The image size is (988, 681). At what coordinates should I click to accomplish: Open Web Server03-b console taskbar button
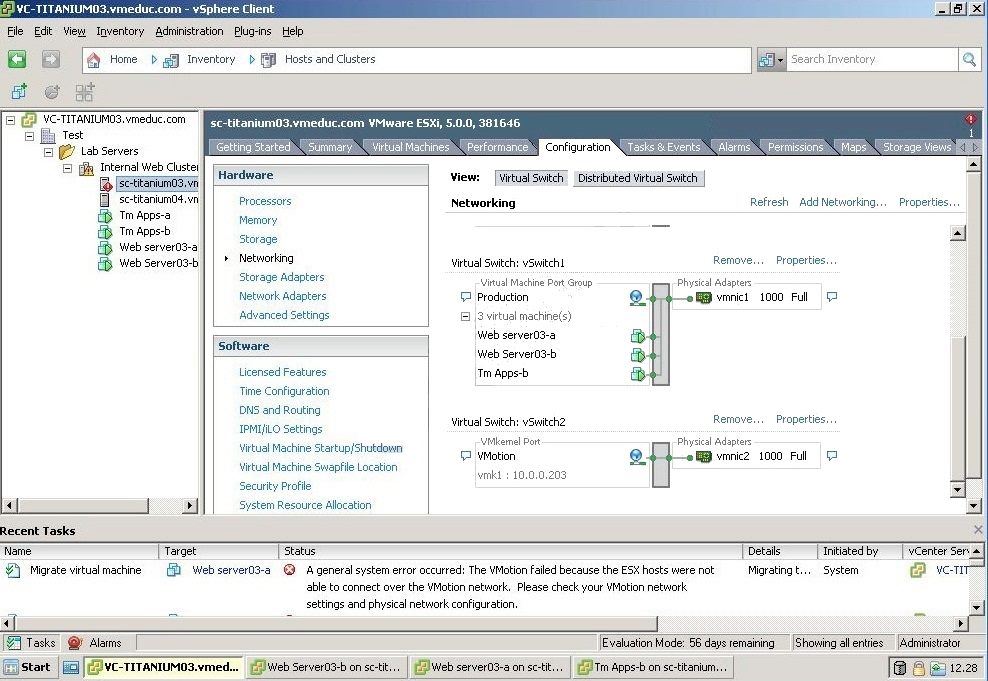point(326,667)
